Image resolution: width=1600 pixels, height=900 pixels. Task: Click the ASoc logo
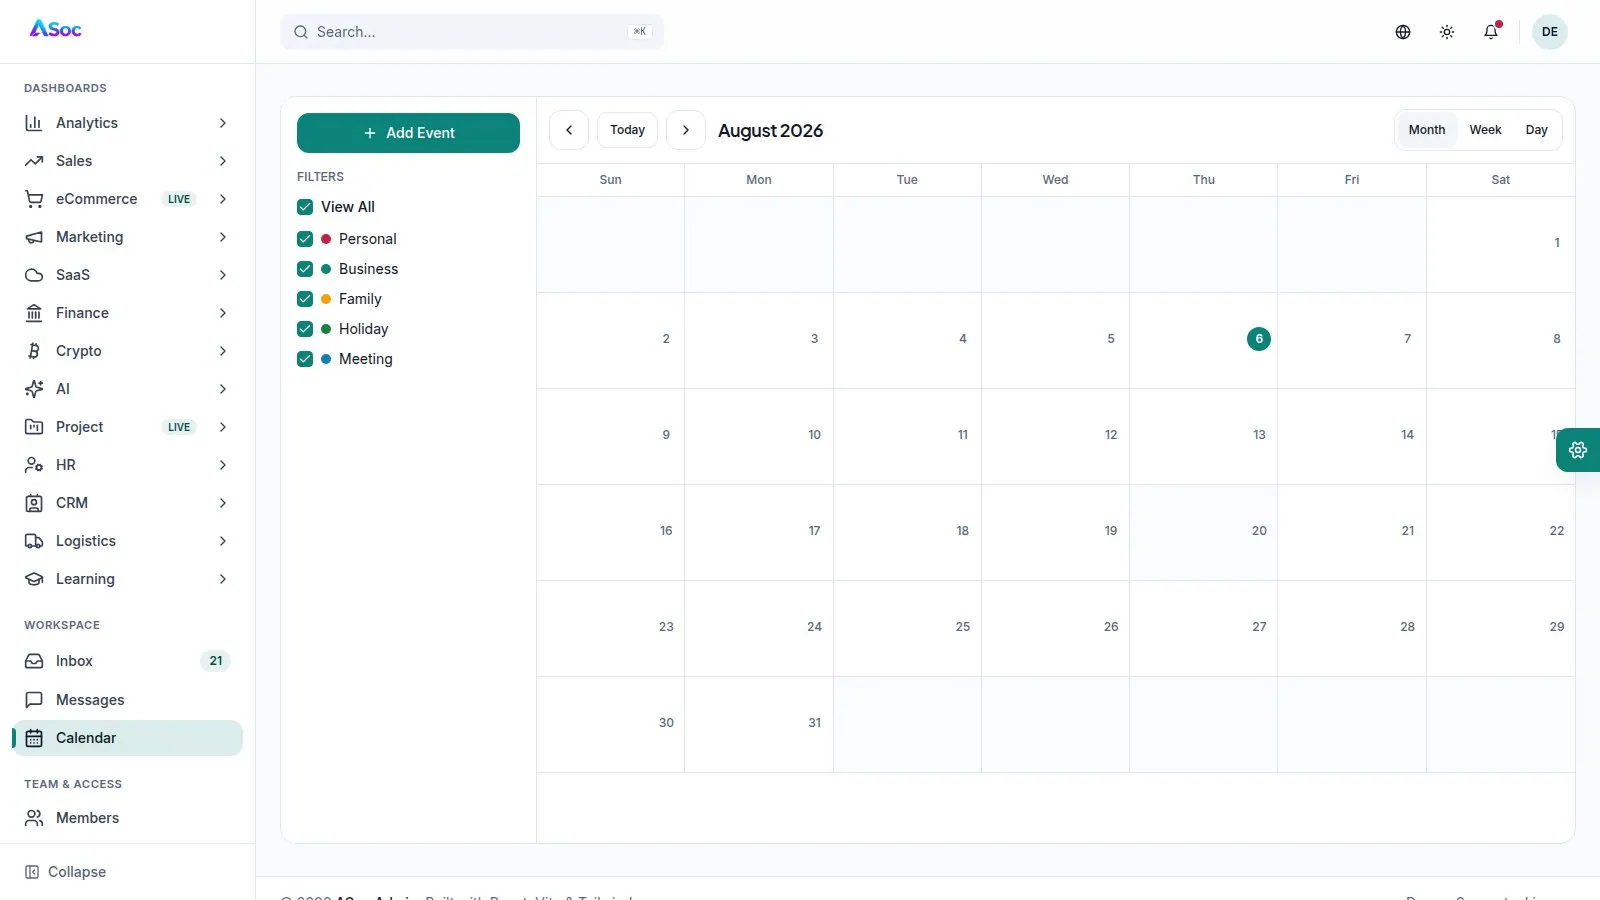pyautogui.click(x=56, y=29)
